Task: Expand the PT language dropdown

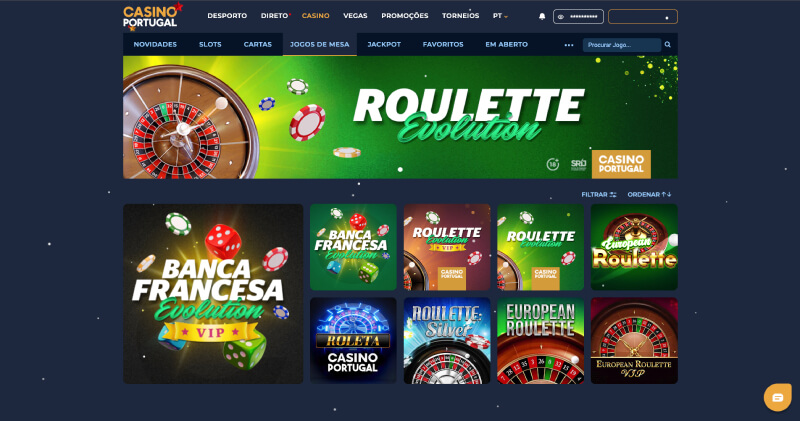Action: click(500, 16)
